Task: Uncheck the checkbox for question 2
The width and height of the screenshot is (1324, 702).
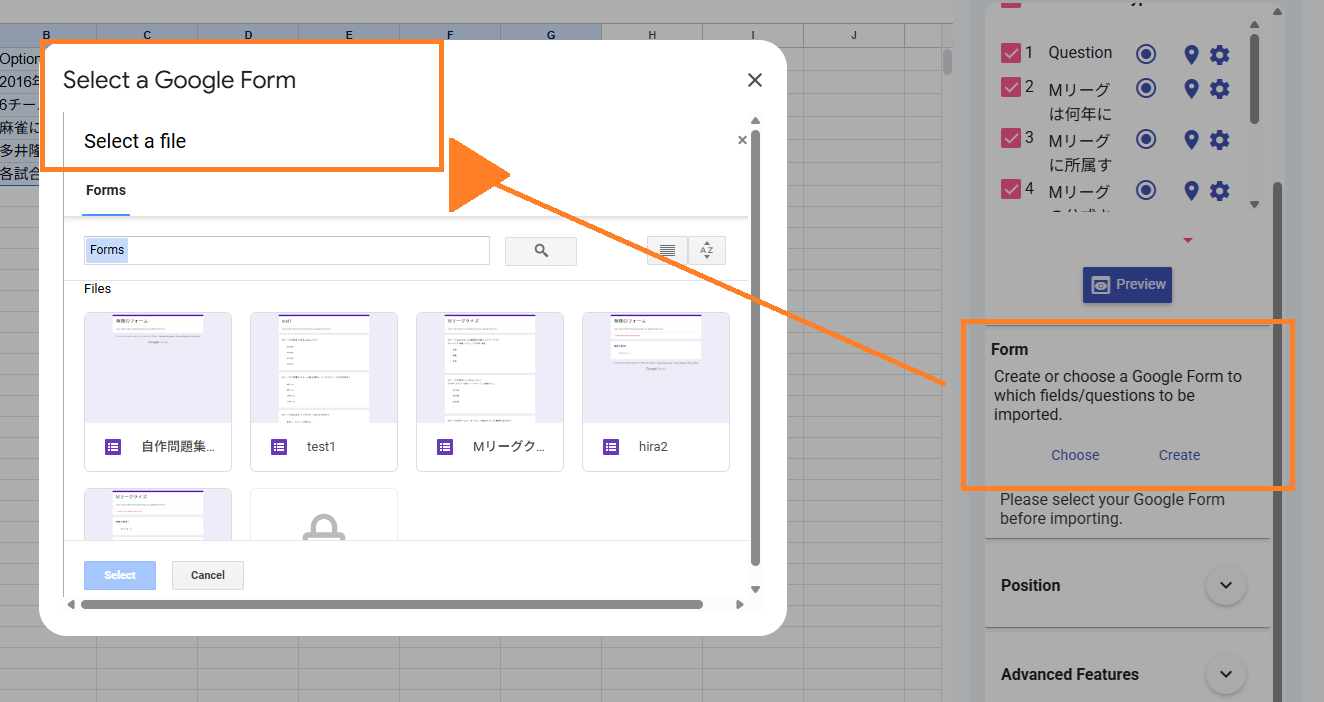Action: click(1011, 87)
